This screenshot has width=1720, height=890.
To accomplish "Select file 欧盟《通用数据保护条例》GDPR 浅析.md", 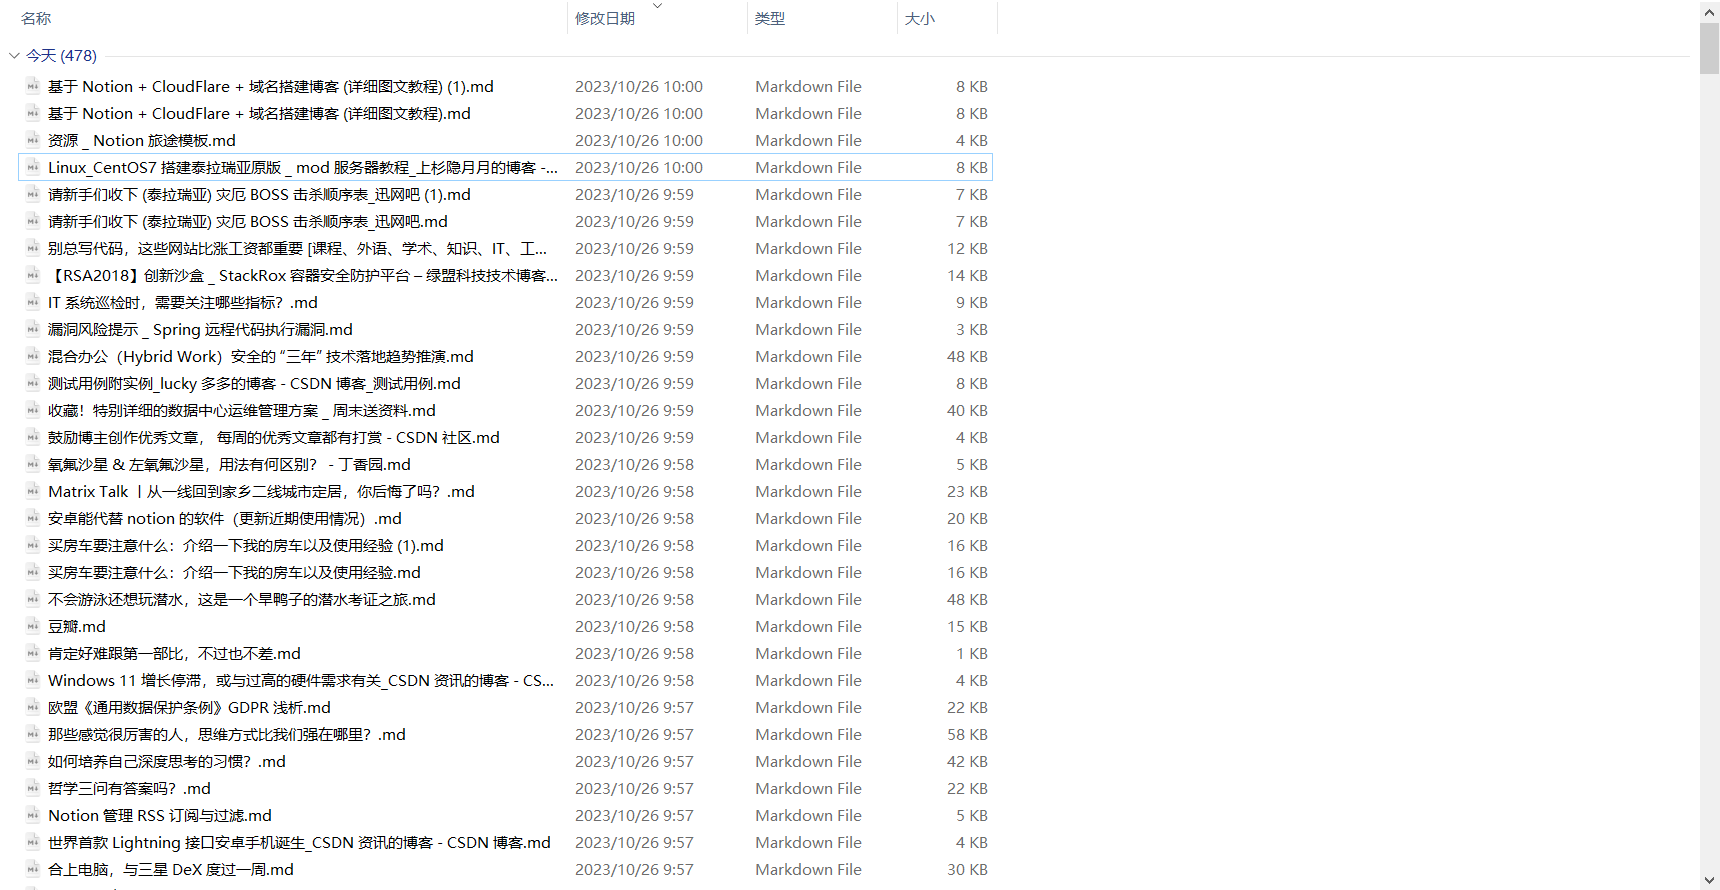I will click(189, 708).
